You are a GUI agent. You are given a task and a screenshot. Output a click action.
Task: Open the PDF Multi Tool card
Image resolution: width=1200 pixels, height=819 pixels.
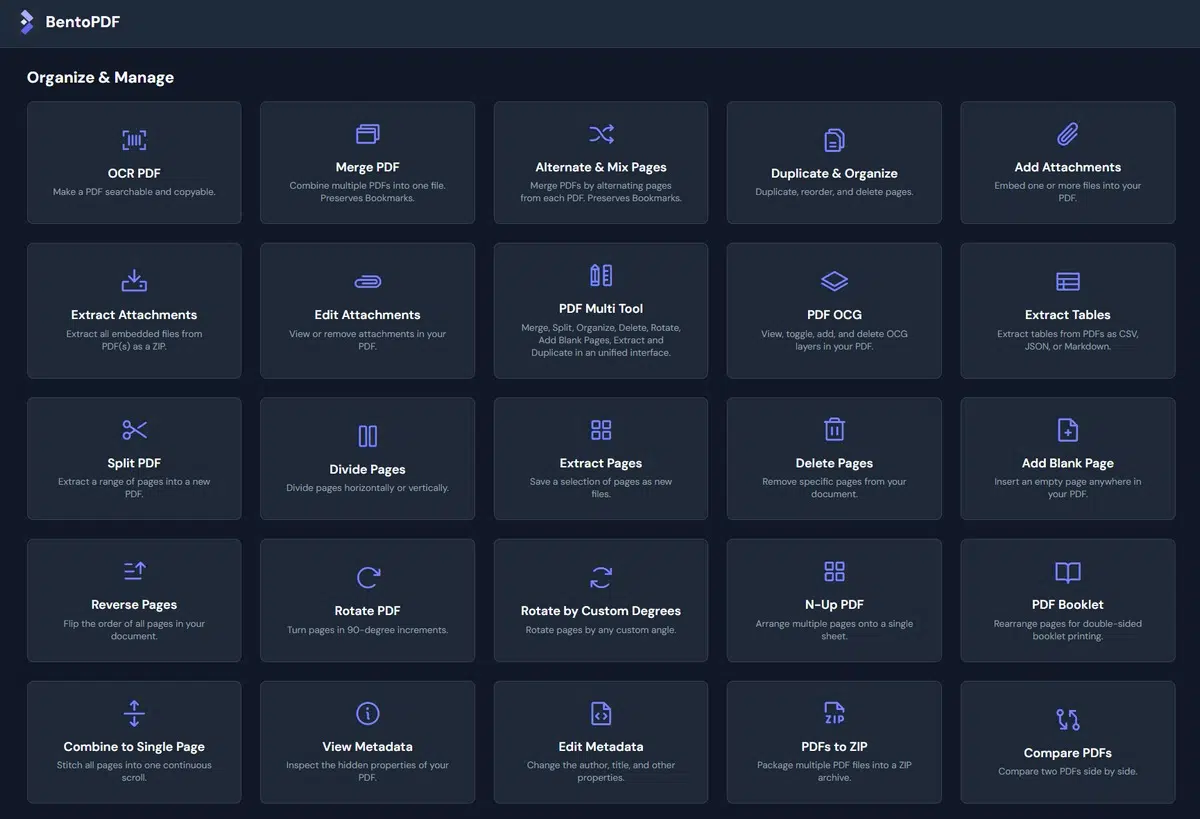click(x=601, y=311)
